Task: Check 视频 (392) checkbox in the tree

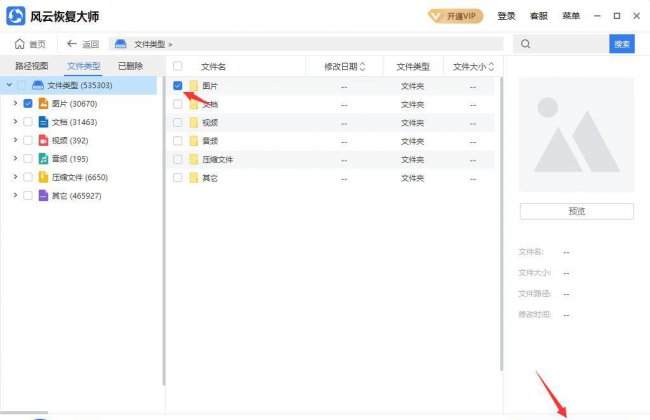Action: point(28,140)
